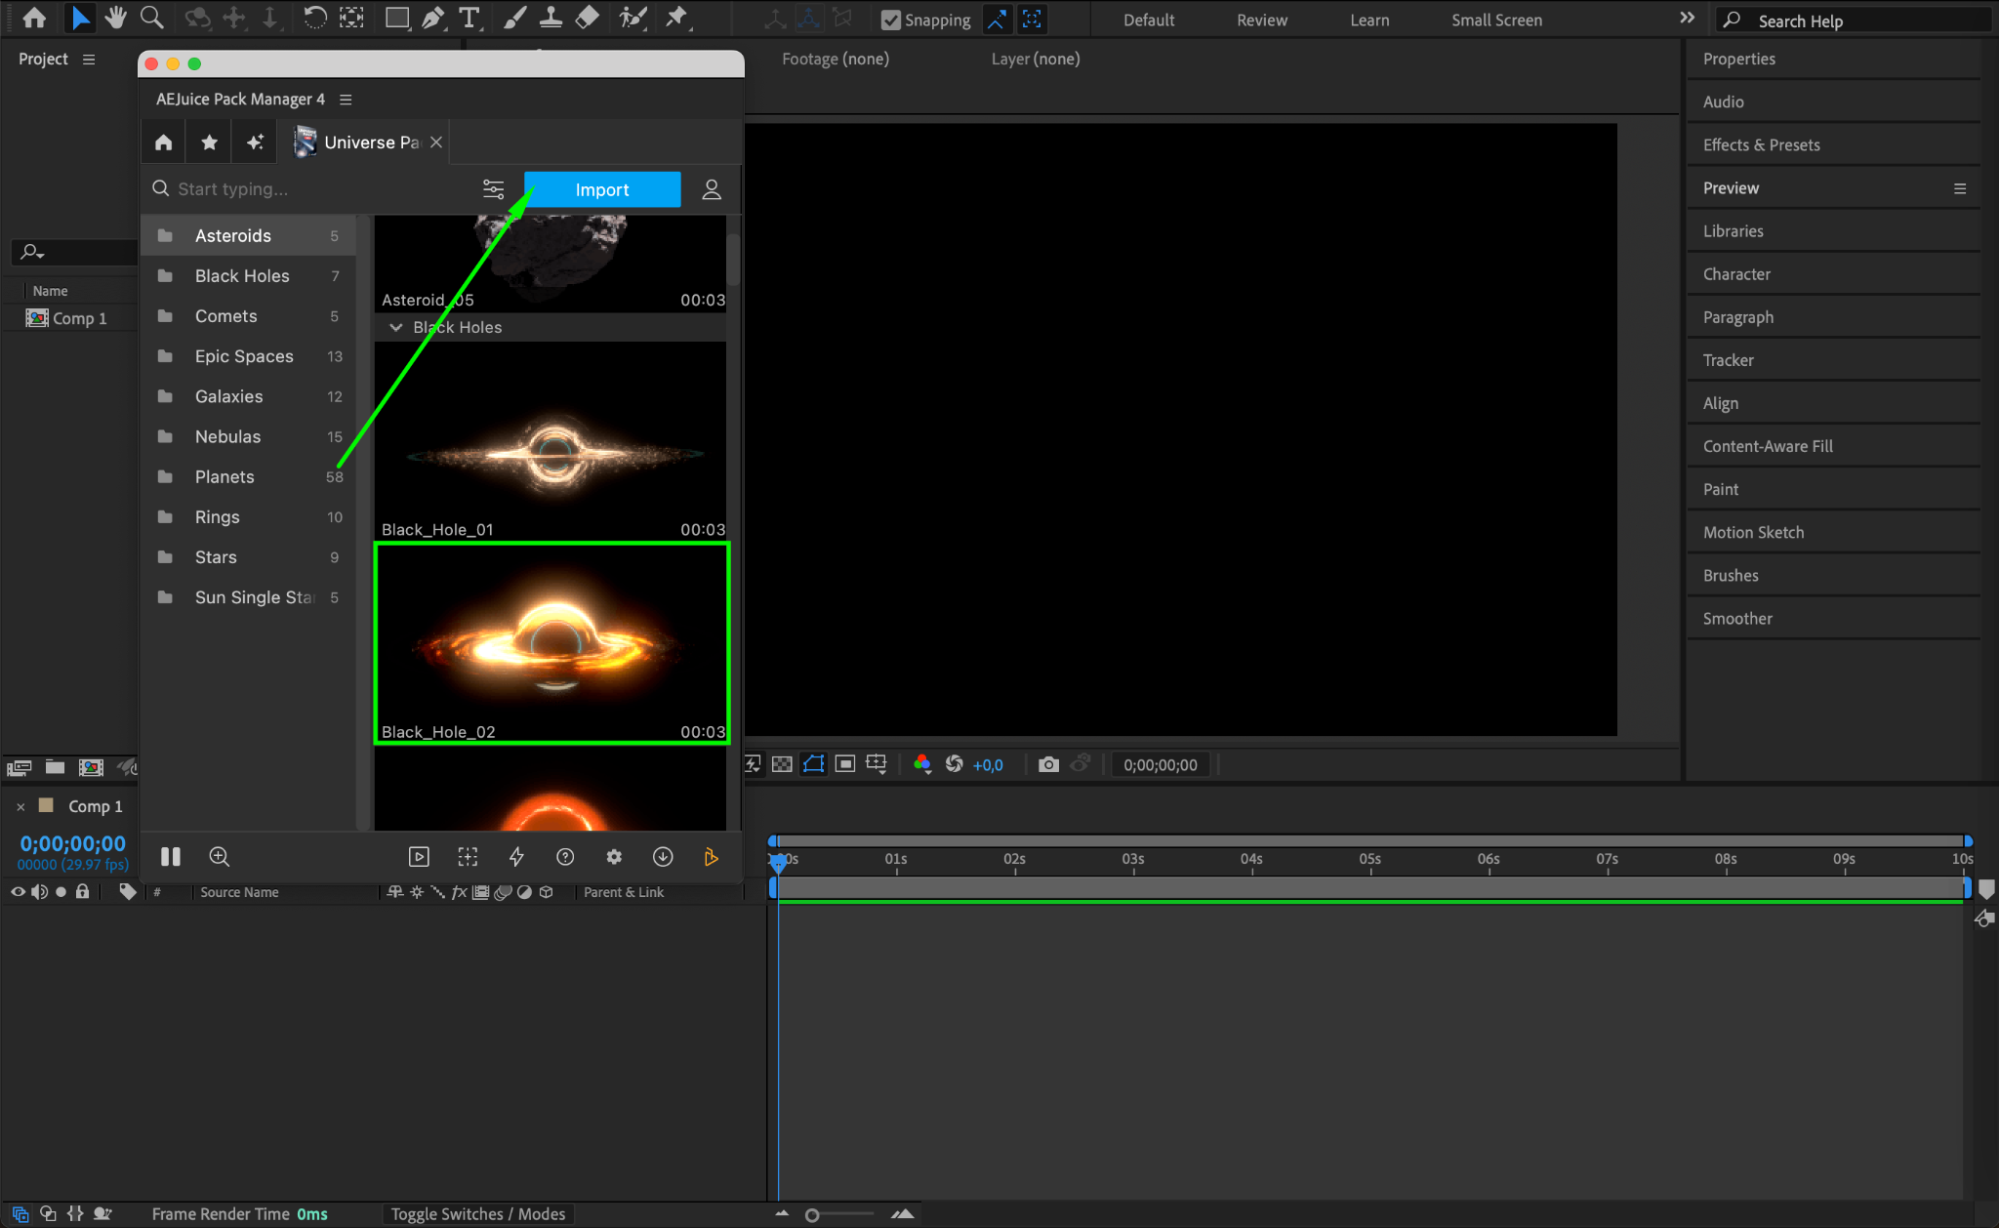
Task: Open AEJuice settings gear icon
Action: 614,857
